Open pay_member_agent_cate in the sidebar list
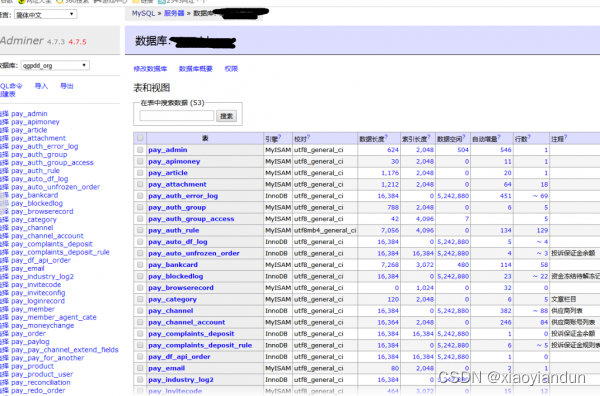 [54, 318]
